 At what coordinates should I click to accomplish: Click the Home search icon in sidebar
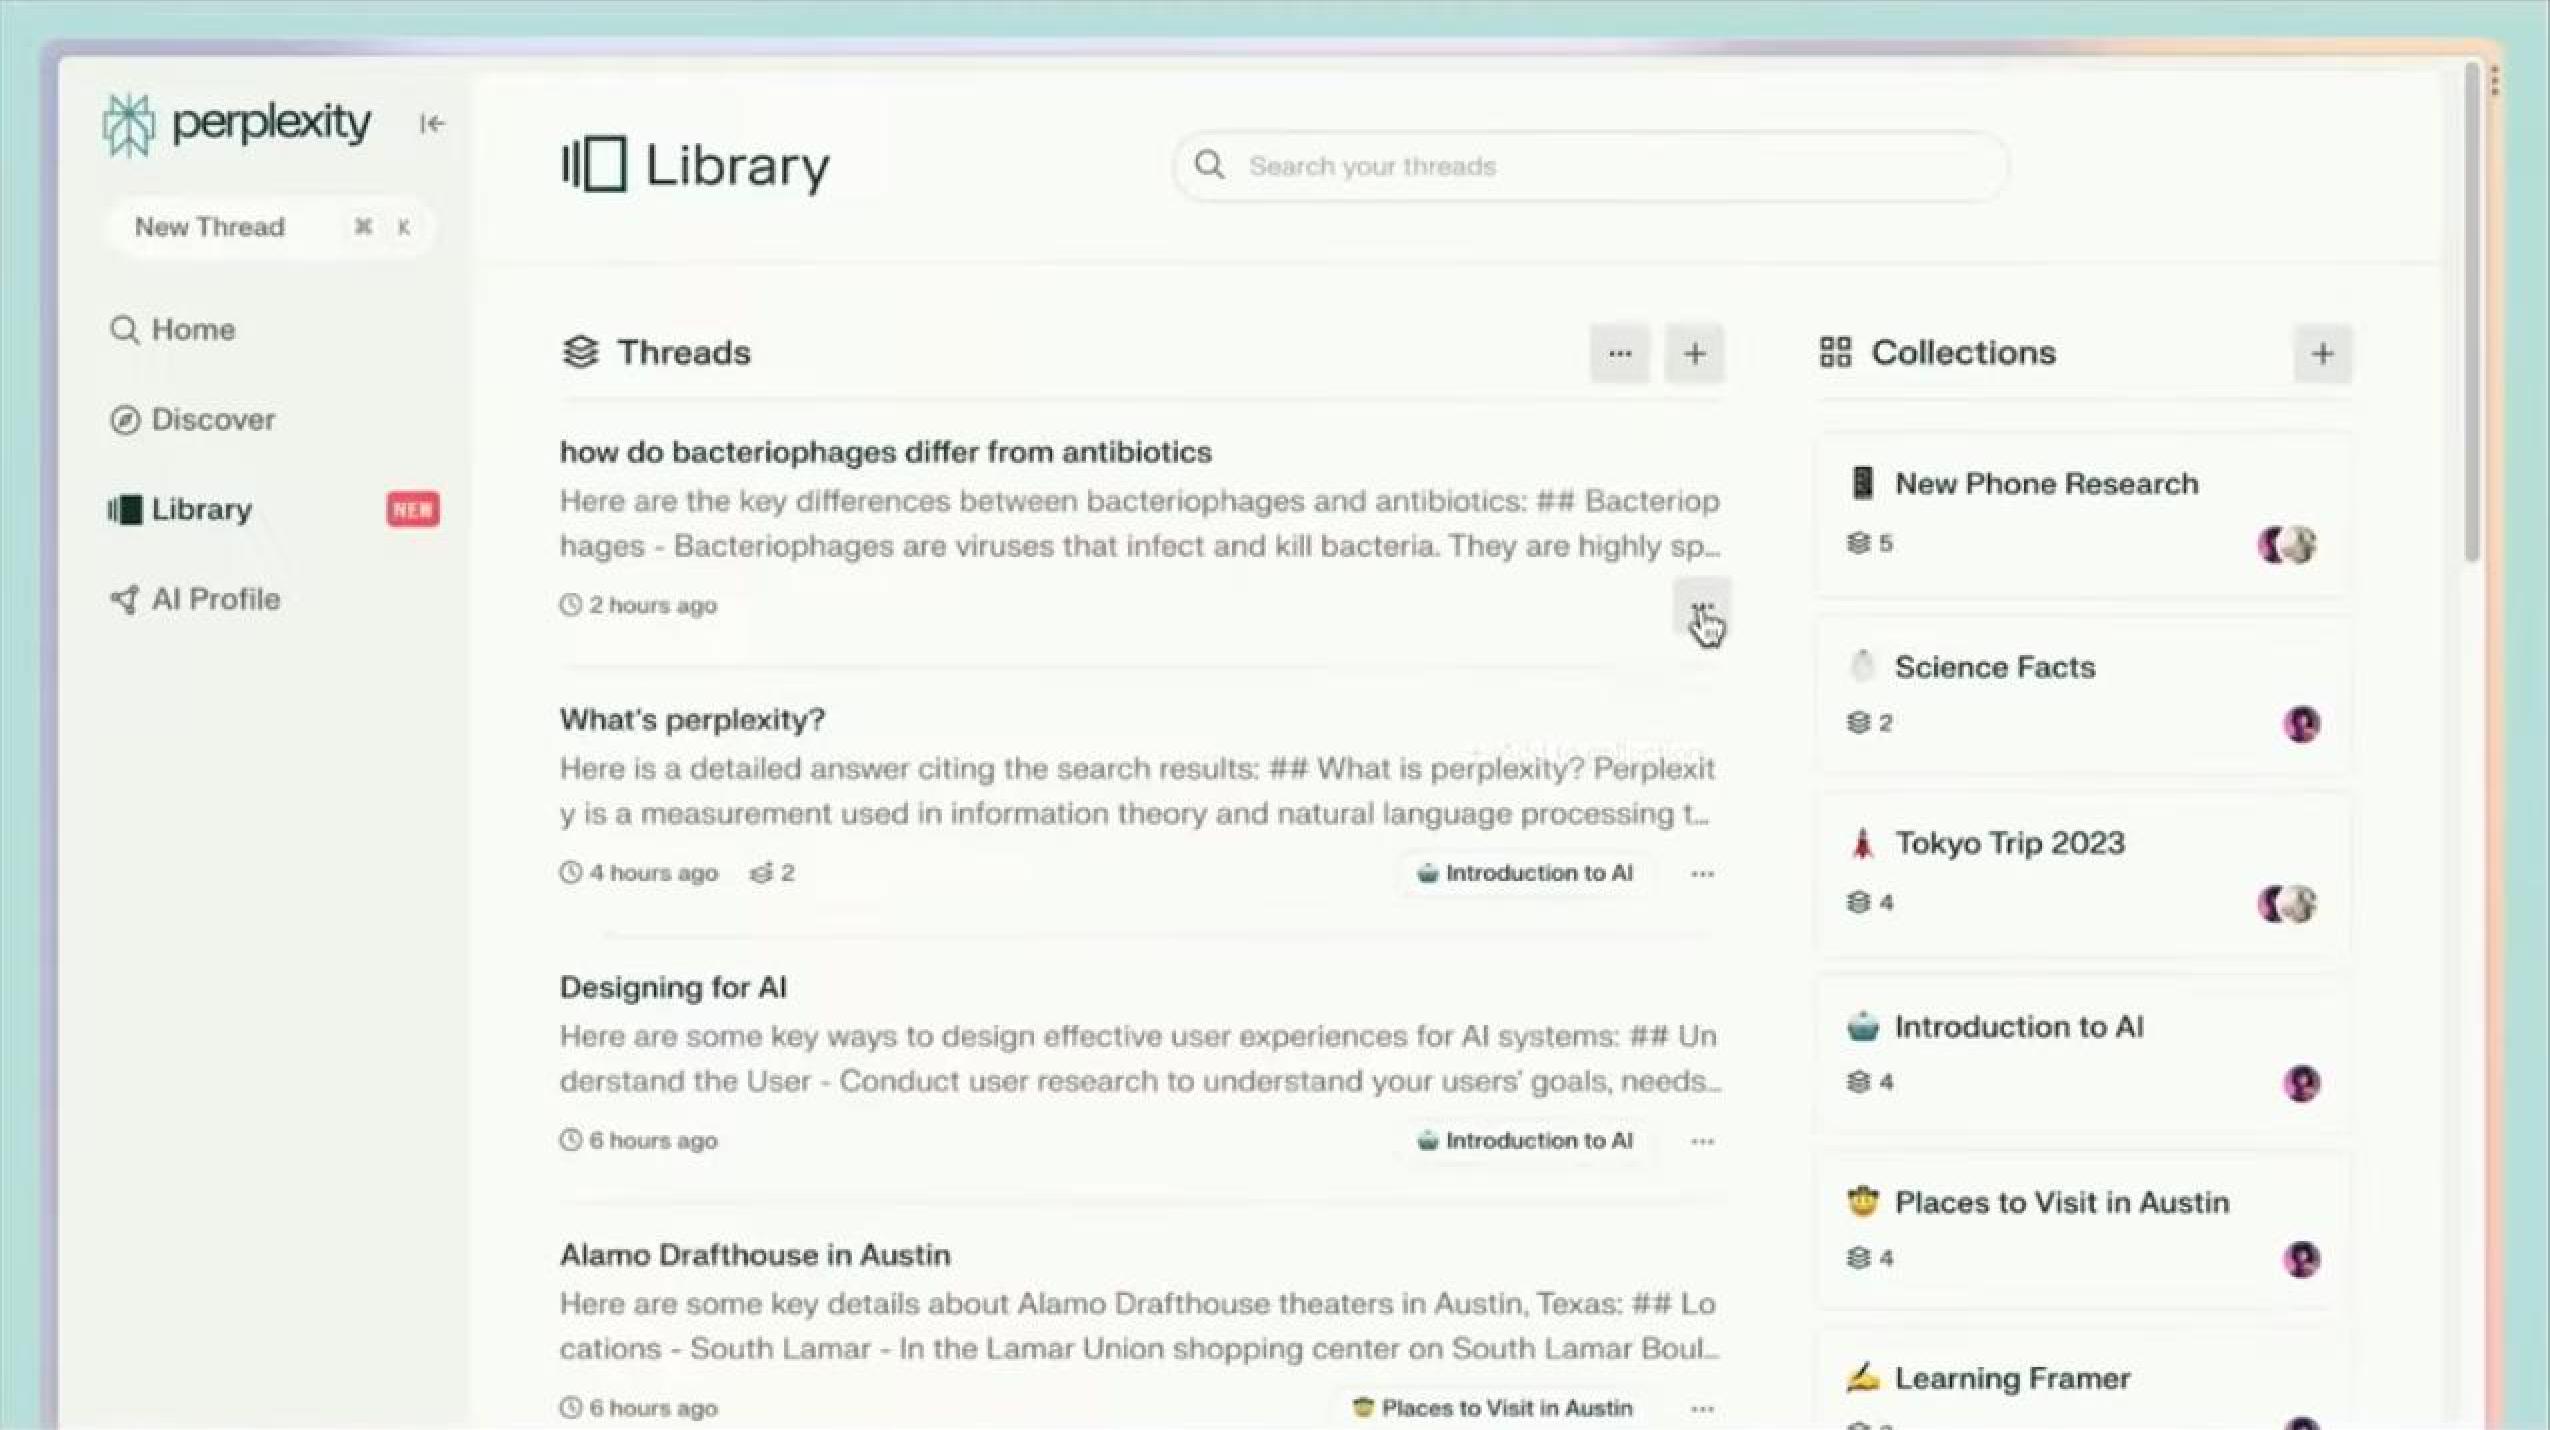pyautogui.click(x=124, y=330)
